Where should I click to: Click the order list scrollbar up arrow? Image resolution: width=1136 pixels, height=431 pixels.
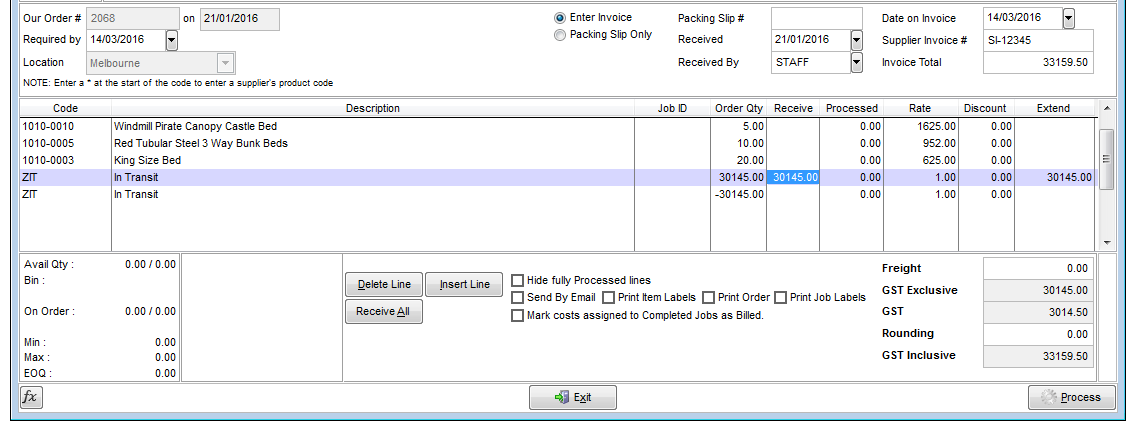click(1106, 109)
